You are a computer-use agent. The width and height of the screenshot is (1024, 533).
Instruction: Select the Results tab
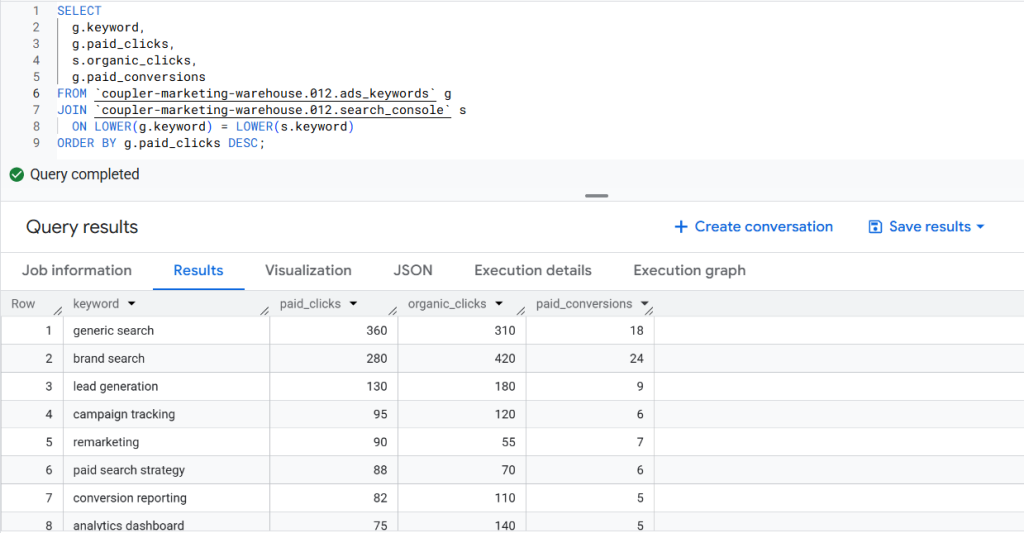(199, 270)
